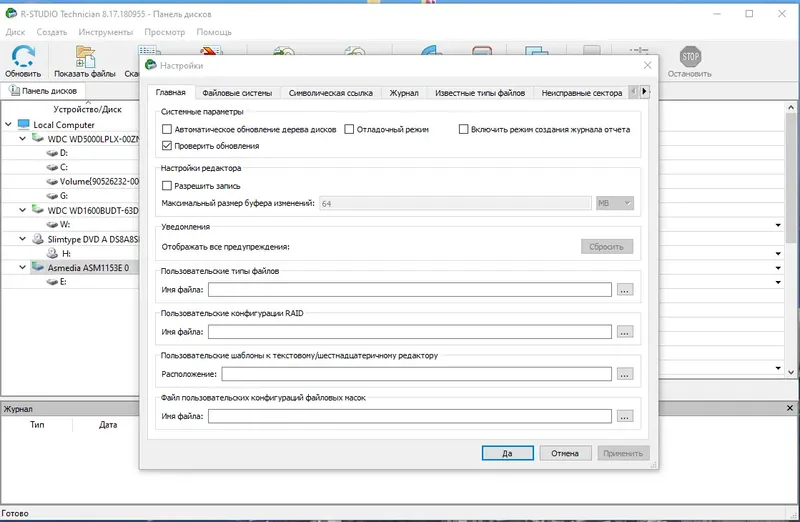Click the D: drive icon

click(x=52, y=153)
